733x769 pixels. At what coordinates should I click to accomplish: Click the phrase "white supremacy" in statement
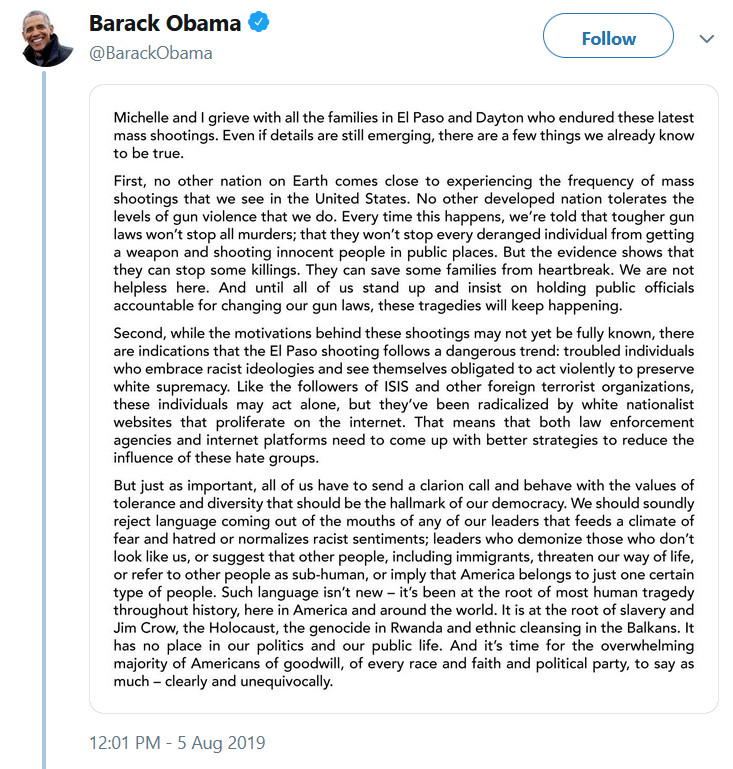point(171,387)
